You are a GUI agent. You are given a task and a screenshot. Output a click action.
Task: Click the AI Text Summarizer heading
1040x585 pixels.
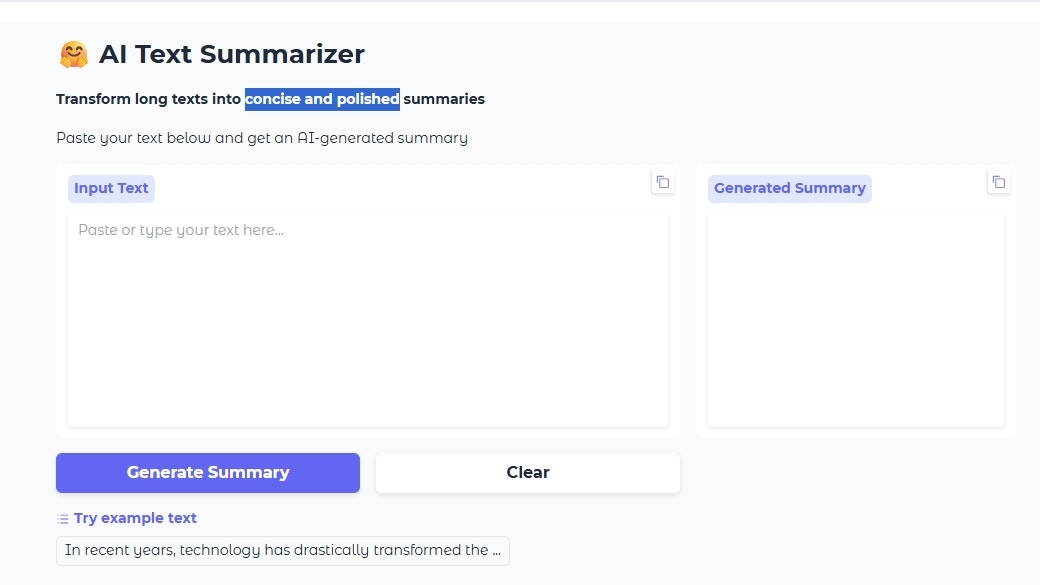coord(232,53)
